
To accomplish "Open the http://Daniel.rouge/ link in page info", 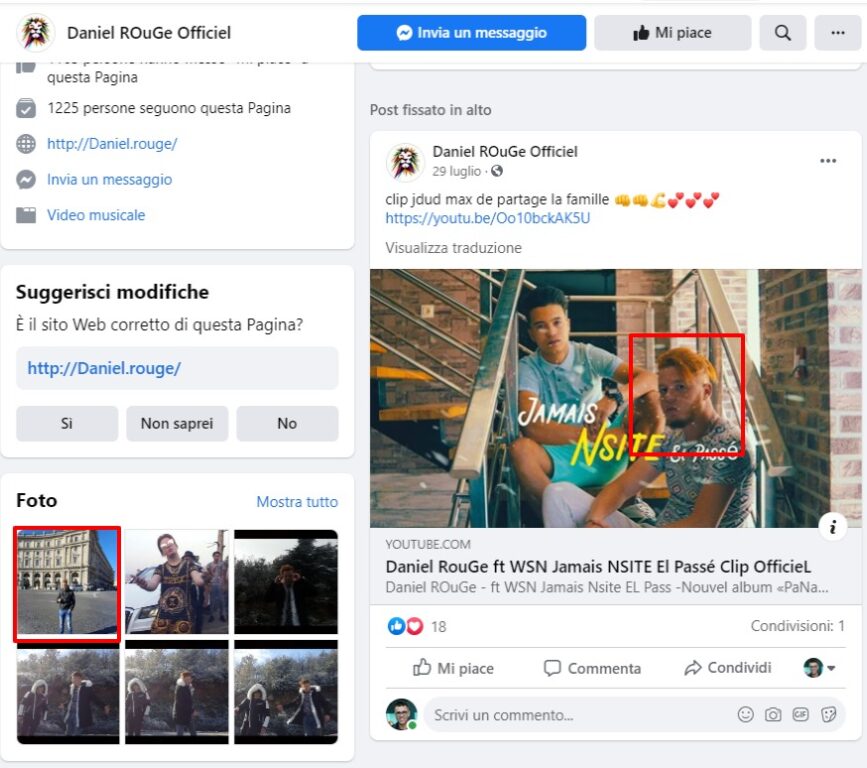I will point(112,144).
